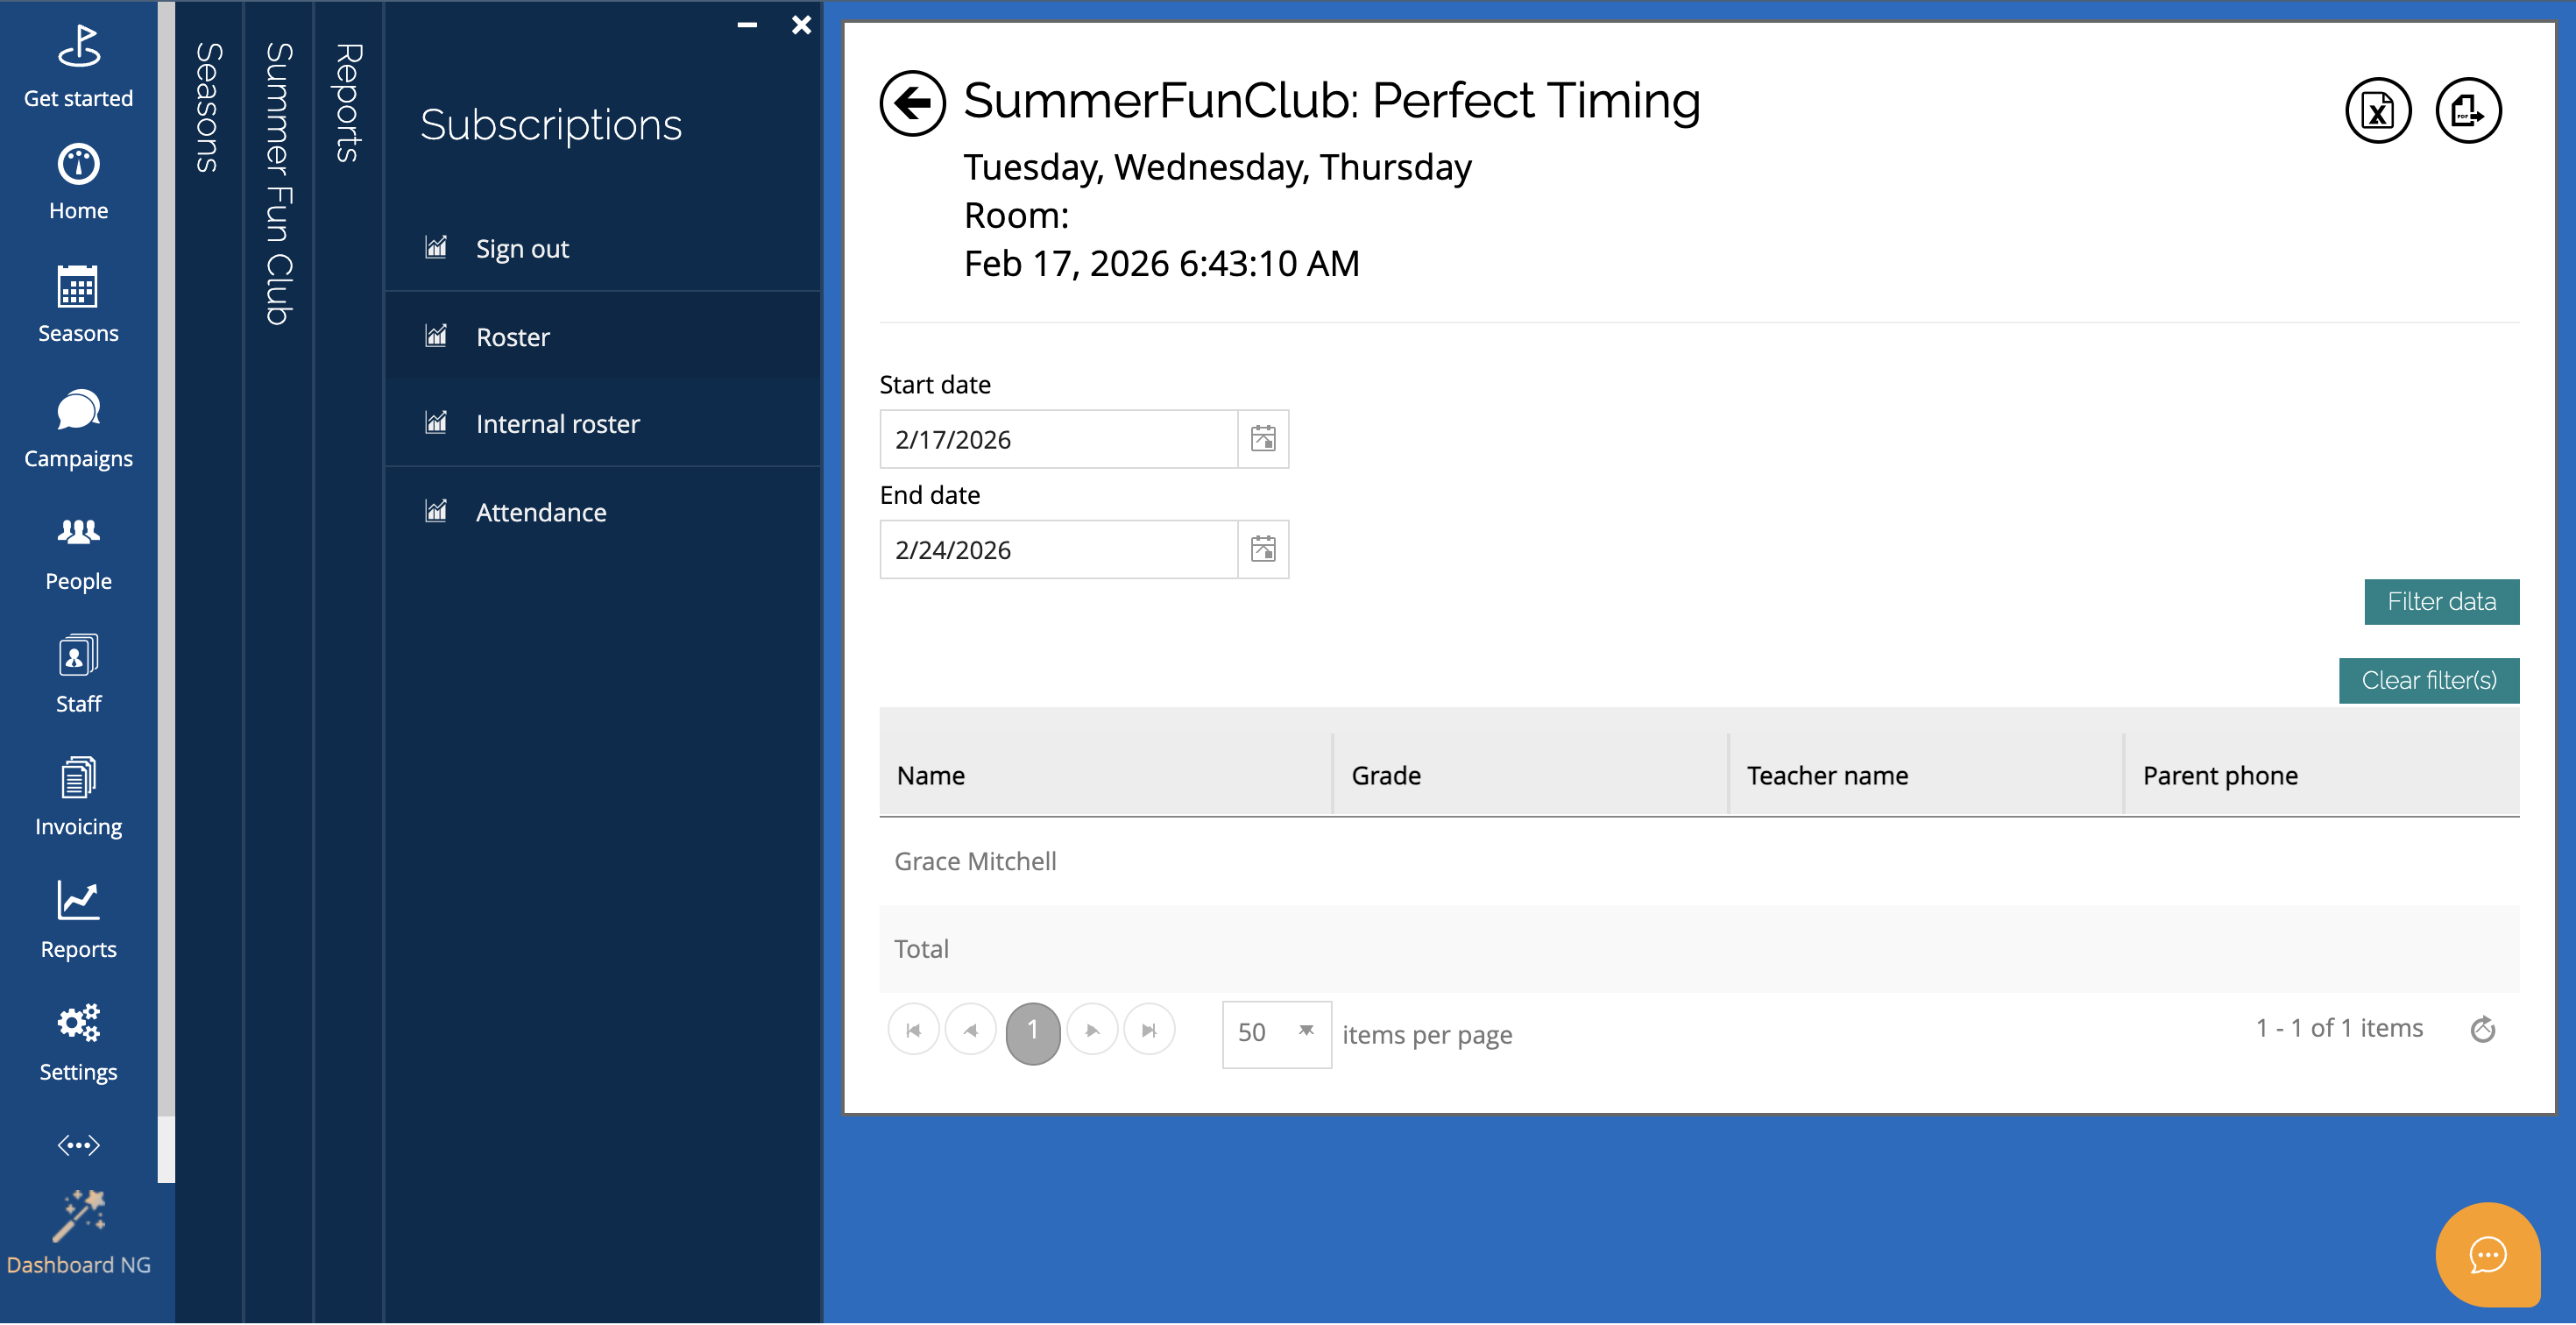
Task: Open the Start date calendar picker
Action: point(1262,439)
